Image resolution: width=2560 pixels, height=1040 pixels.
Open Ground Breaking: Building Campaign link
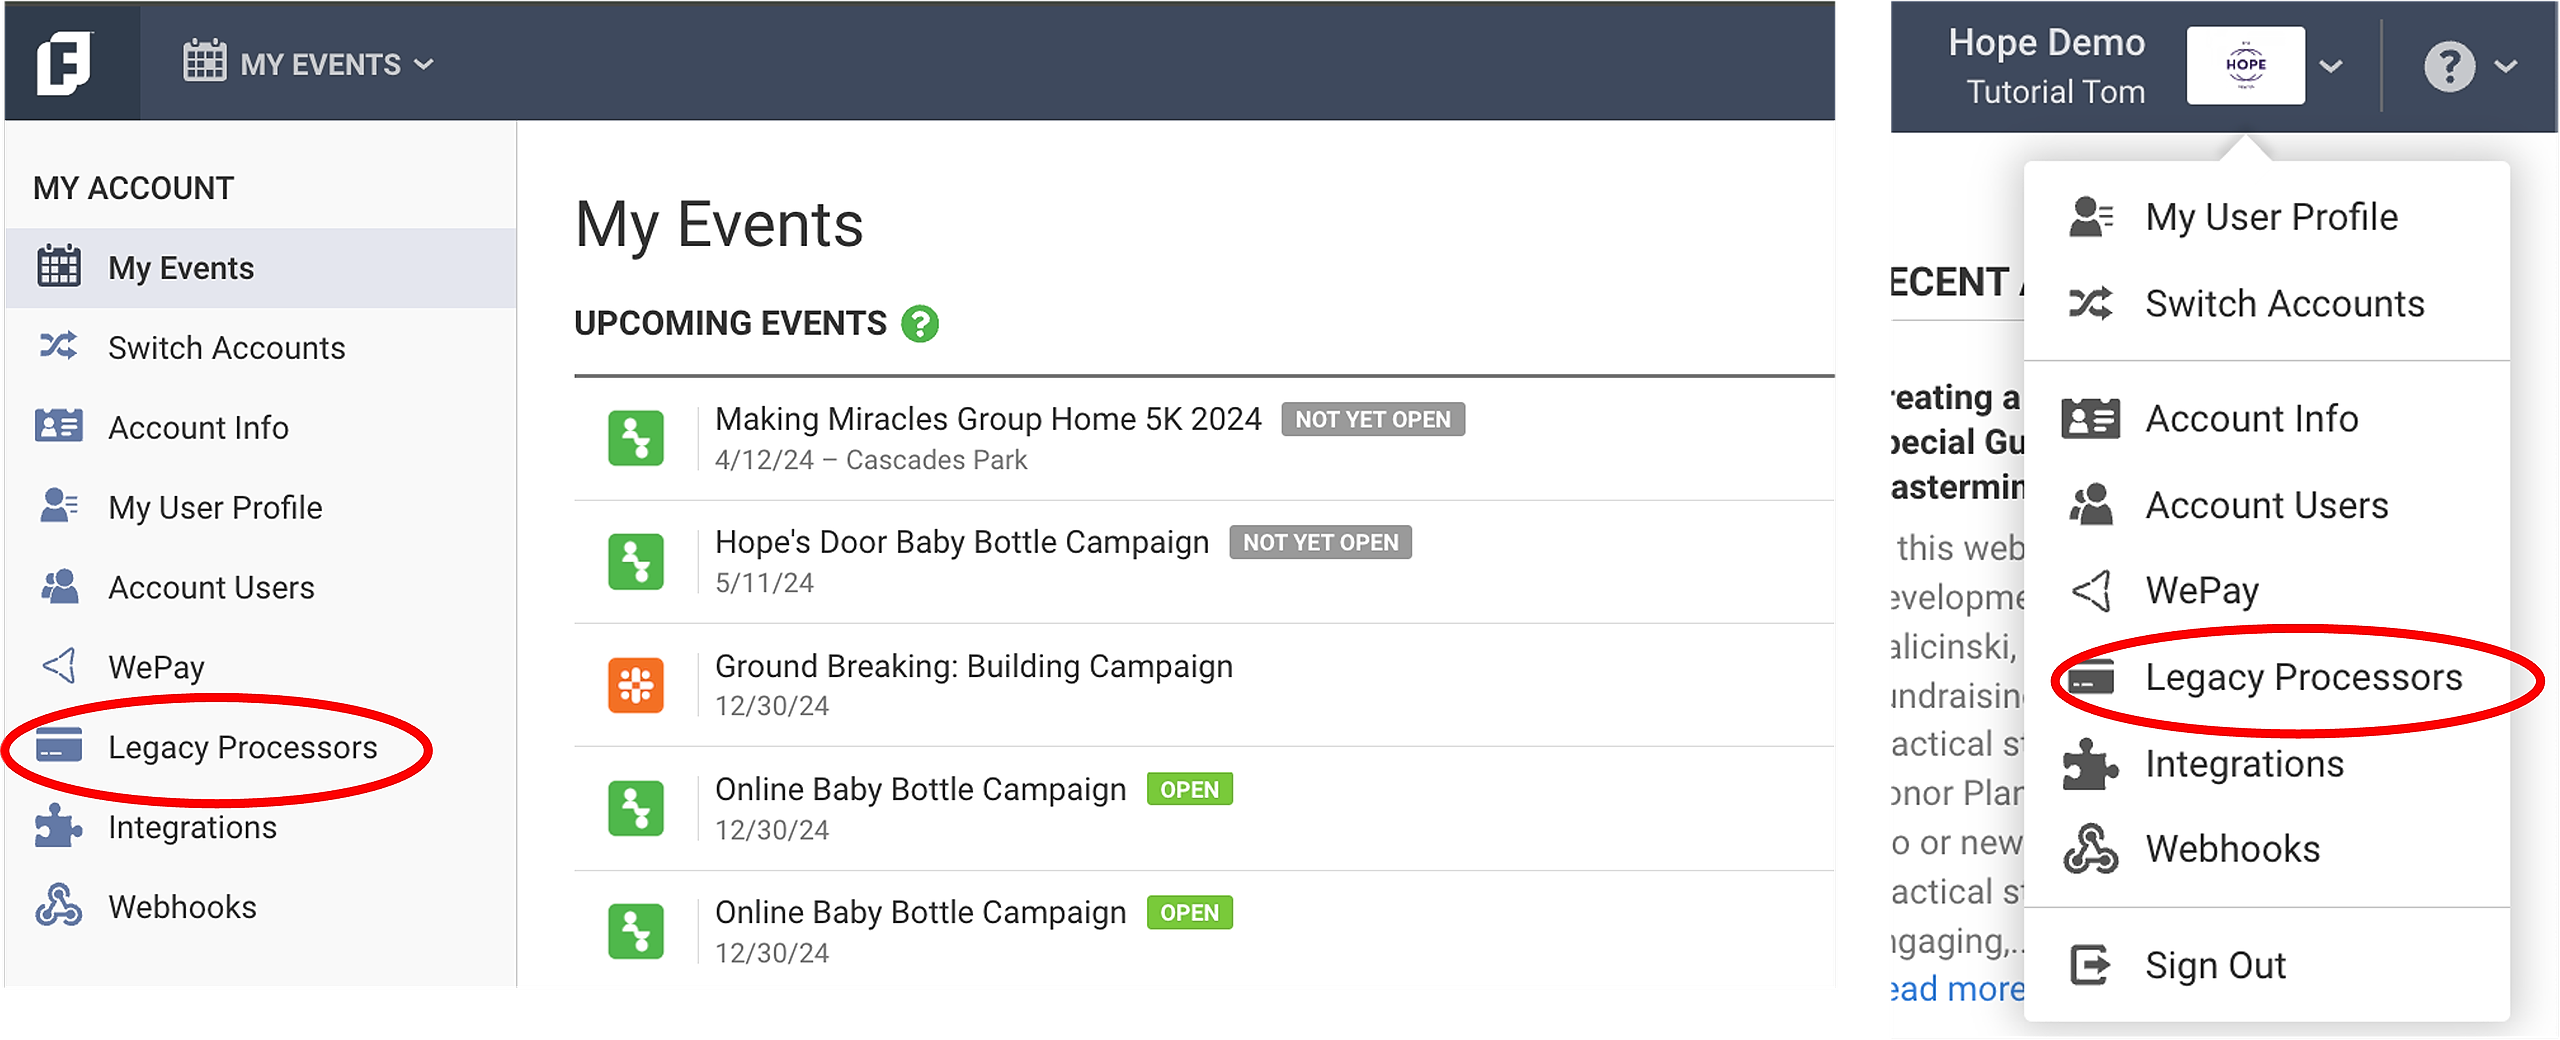[973, 666]
